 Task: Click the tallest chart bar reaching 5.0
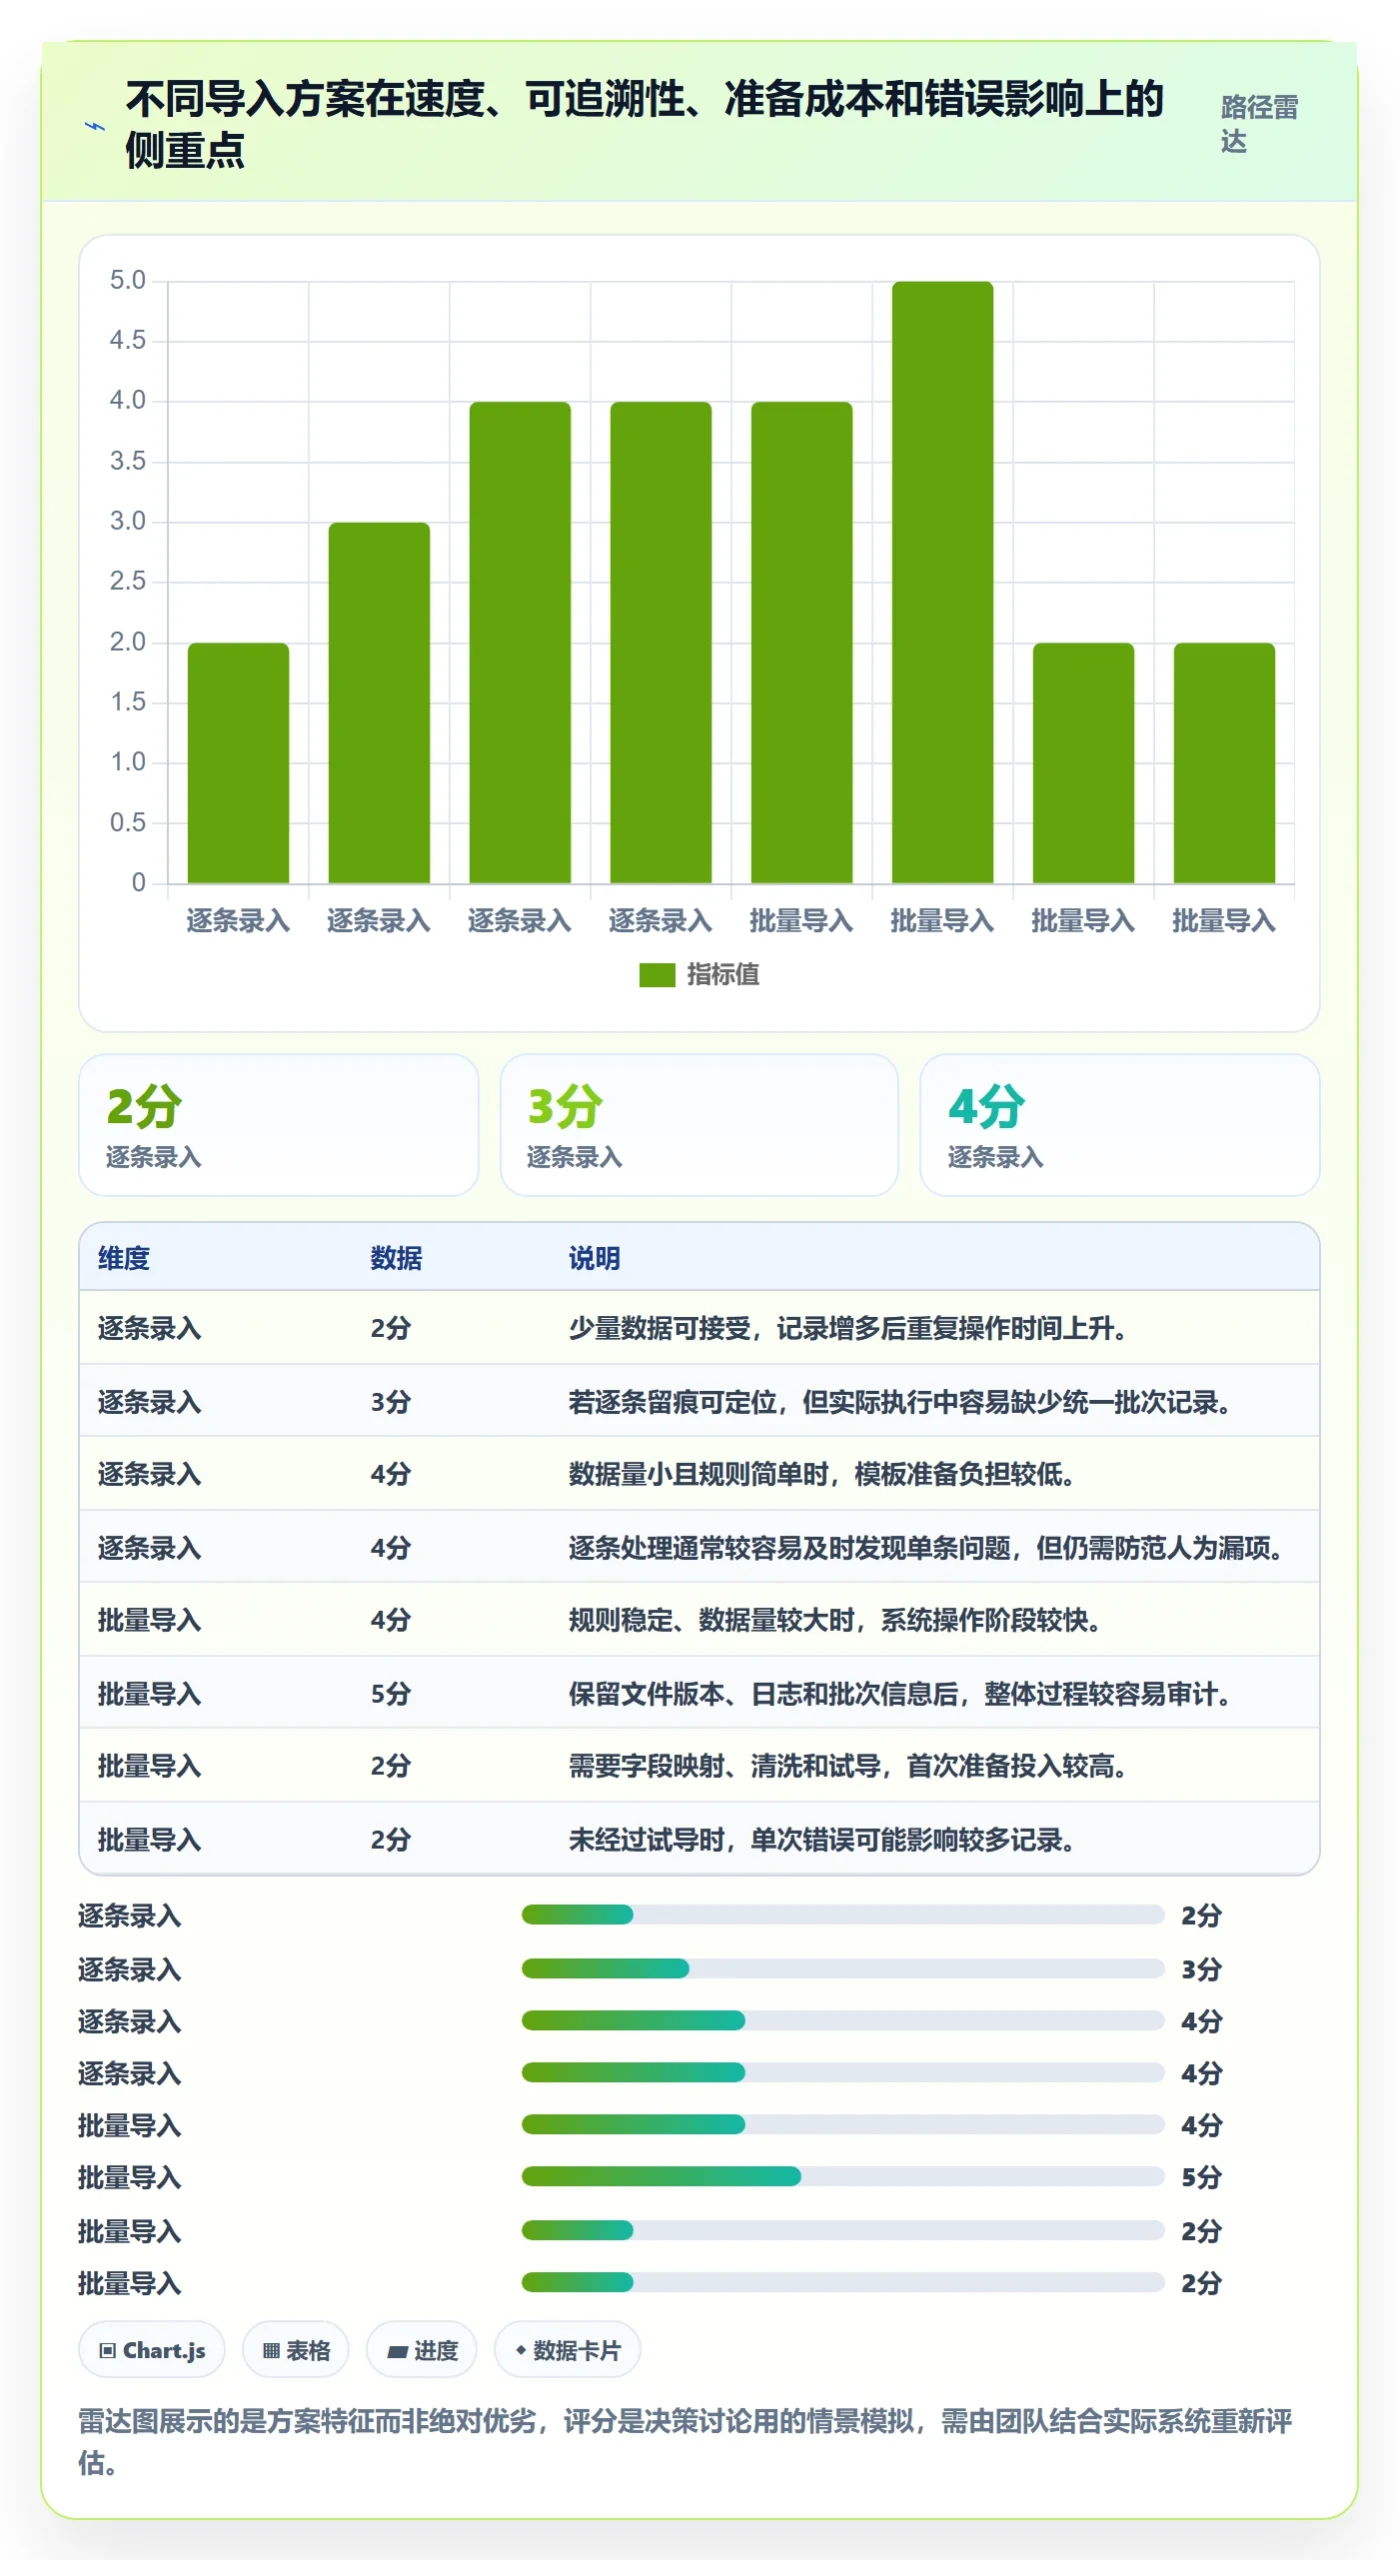pyautogui.click(x=942, y=582)
